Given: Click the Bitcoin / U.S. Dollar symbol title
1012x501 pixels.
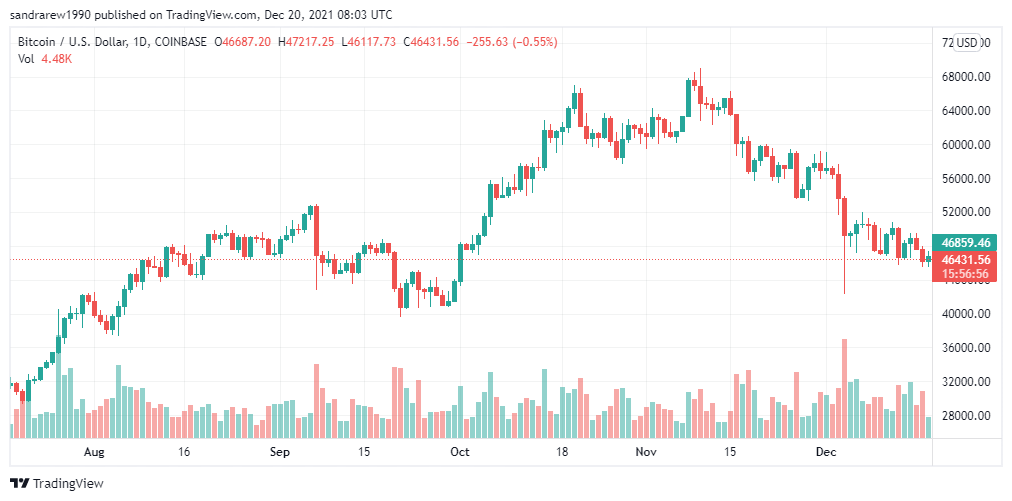Looking at the screenshot, I should [x=74, y=42].
